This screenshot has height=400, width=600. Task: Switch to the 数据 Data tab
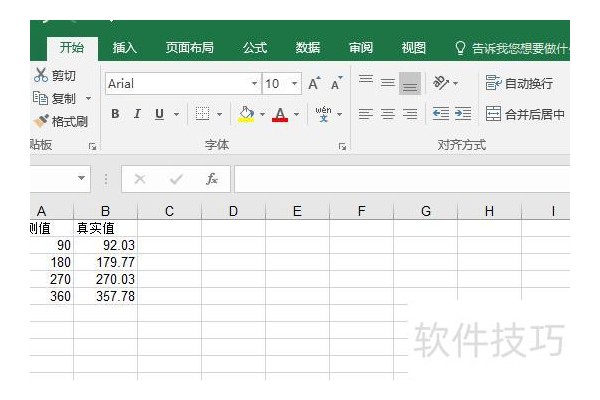click(x=308, y=48)
